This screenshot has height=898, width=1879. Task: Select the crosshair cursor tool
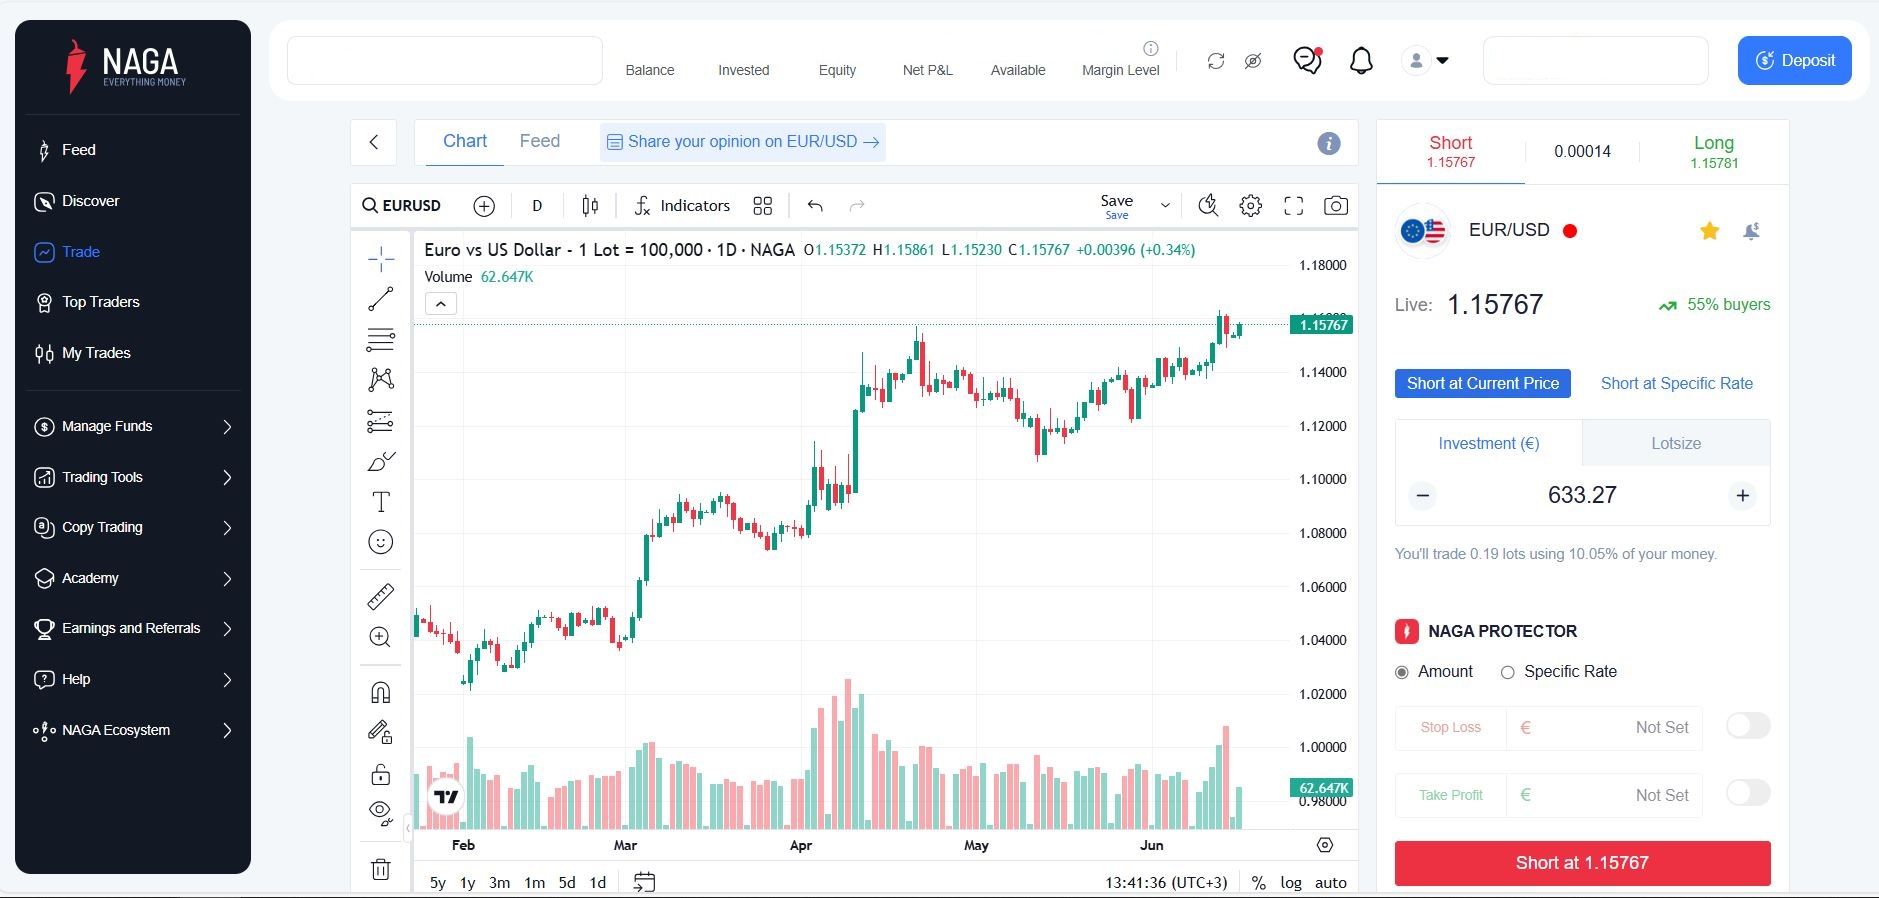(380, 260)
